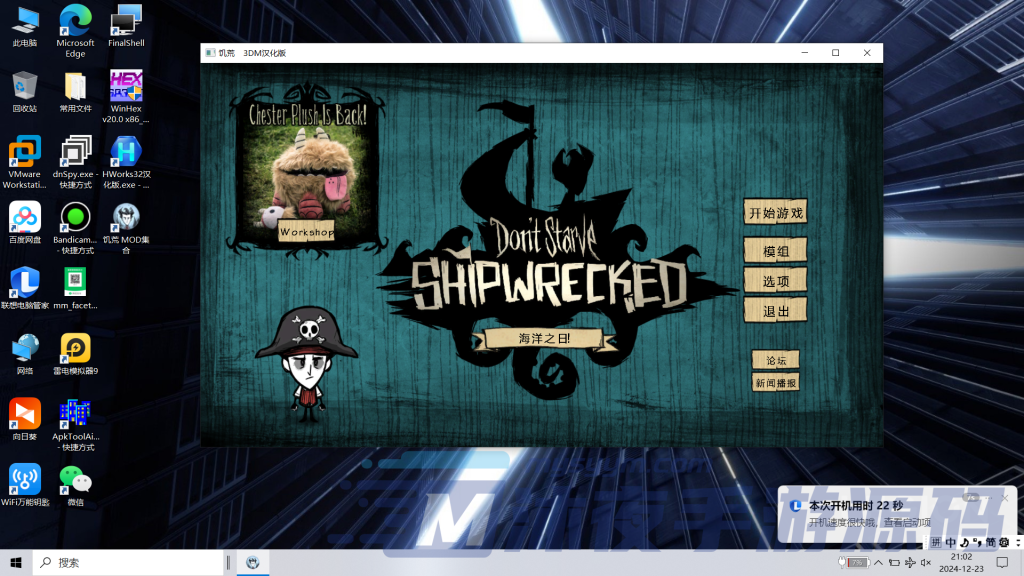The width and height of the screenshot is (1024, 576).
Task: Click 退出 (Quit) in the game menu
Action: click(x=775, y=311)
